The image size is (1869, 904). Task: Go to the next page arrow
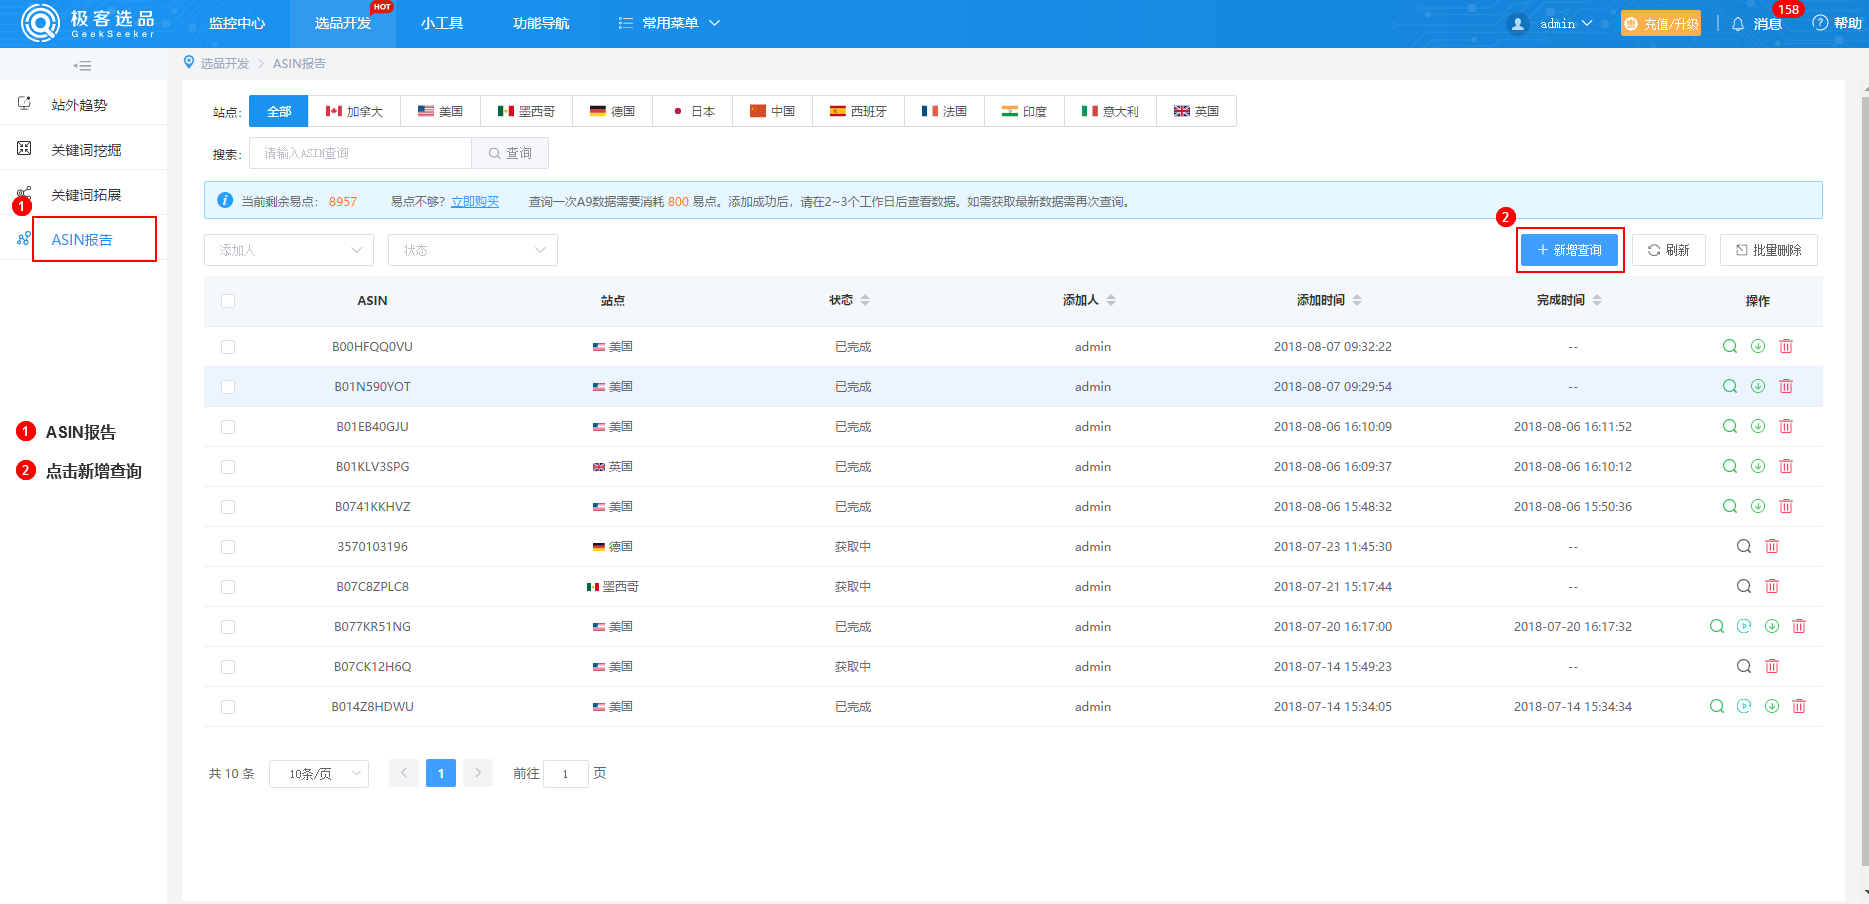478,773
